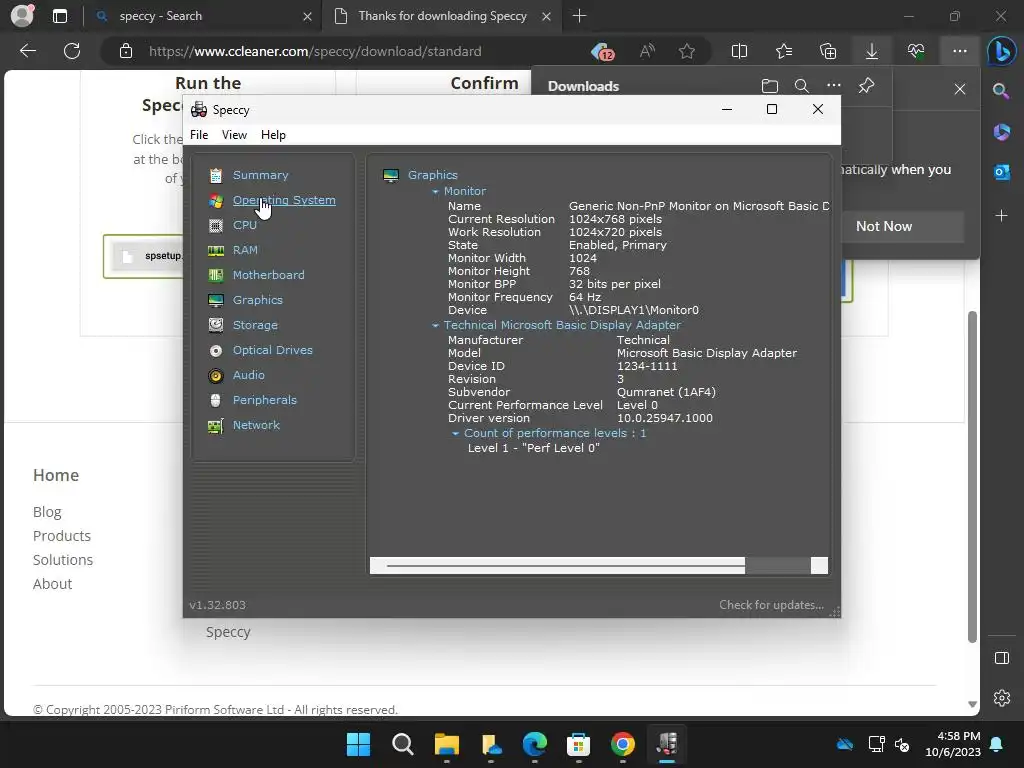Screen dimensions: 1024x768
Task: Click the CPU chip icon in sidebar
Action: pyautogui.click(x=216, y=225)
